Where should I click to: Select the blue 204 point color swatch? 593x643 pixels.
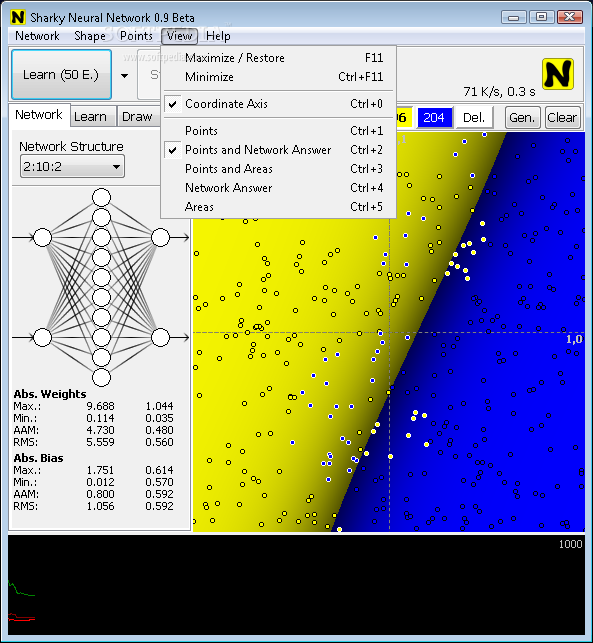pyautogui.click(x=434, y=118)
